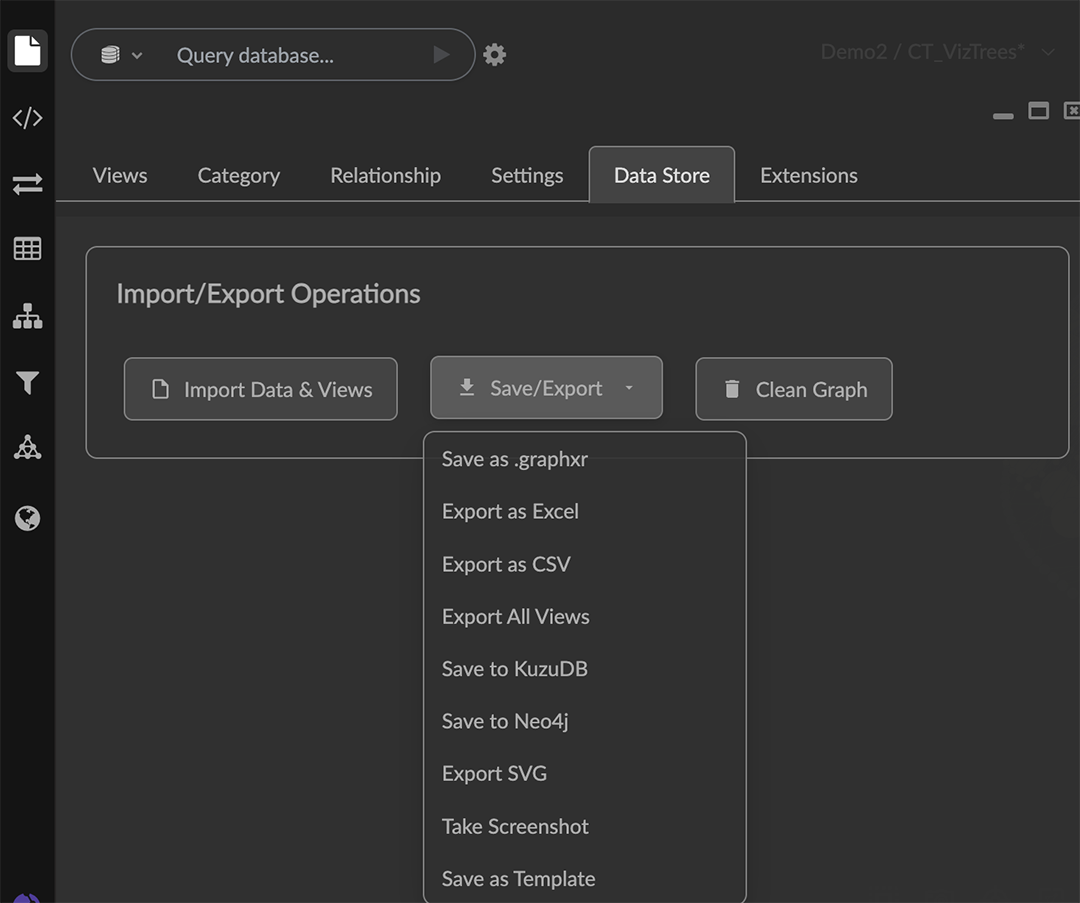
Task: Switch to the Views tab
Action: tap(120, 176)
